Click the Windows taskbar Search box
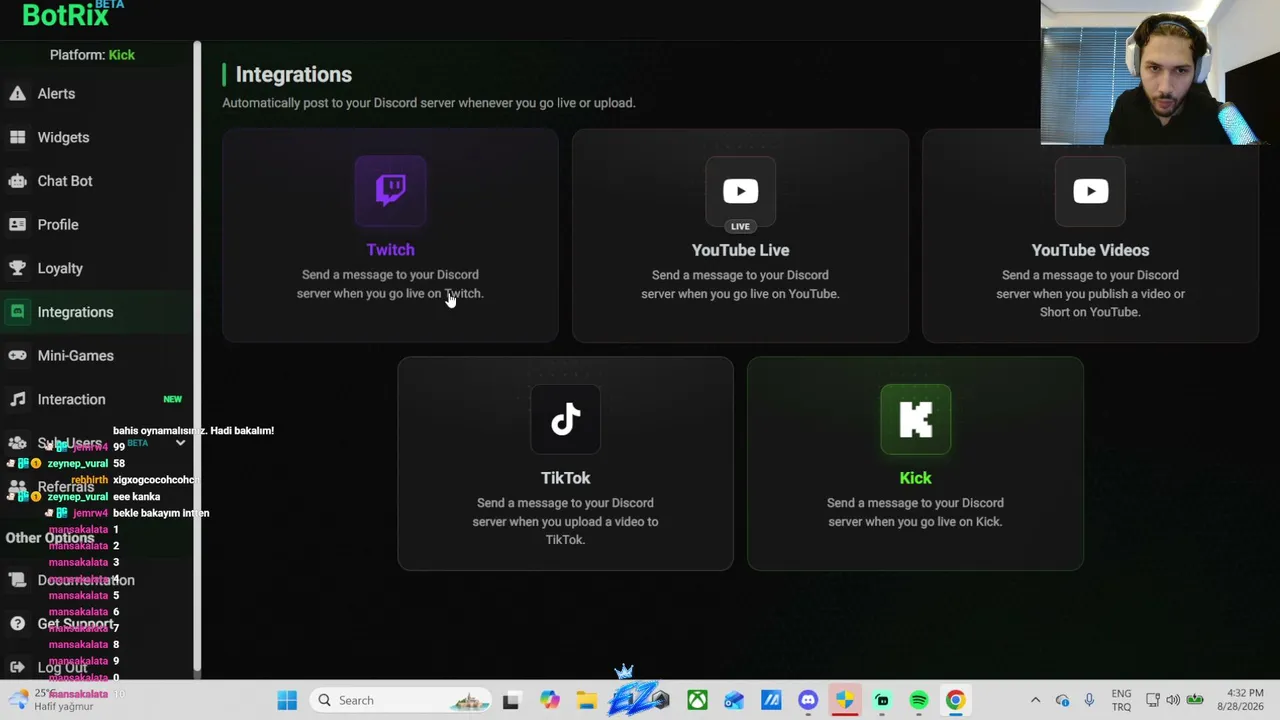This screenshot has height=720, width=1280. (400, 700)
